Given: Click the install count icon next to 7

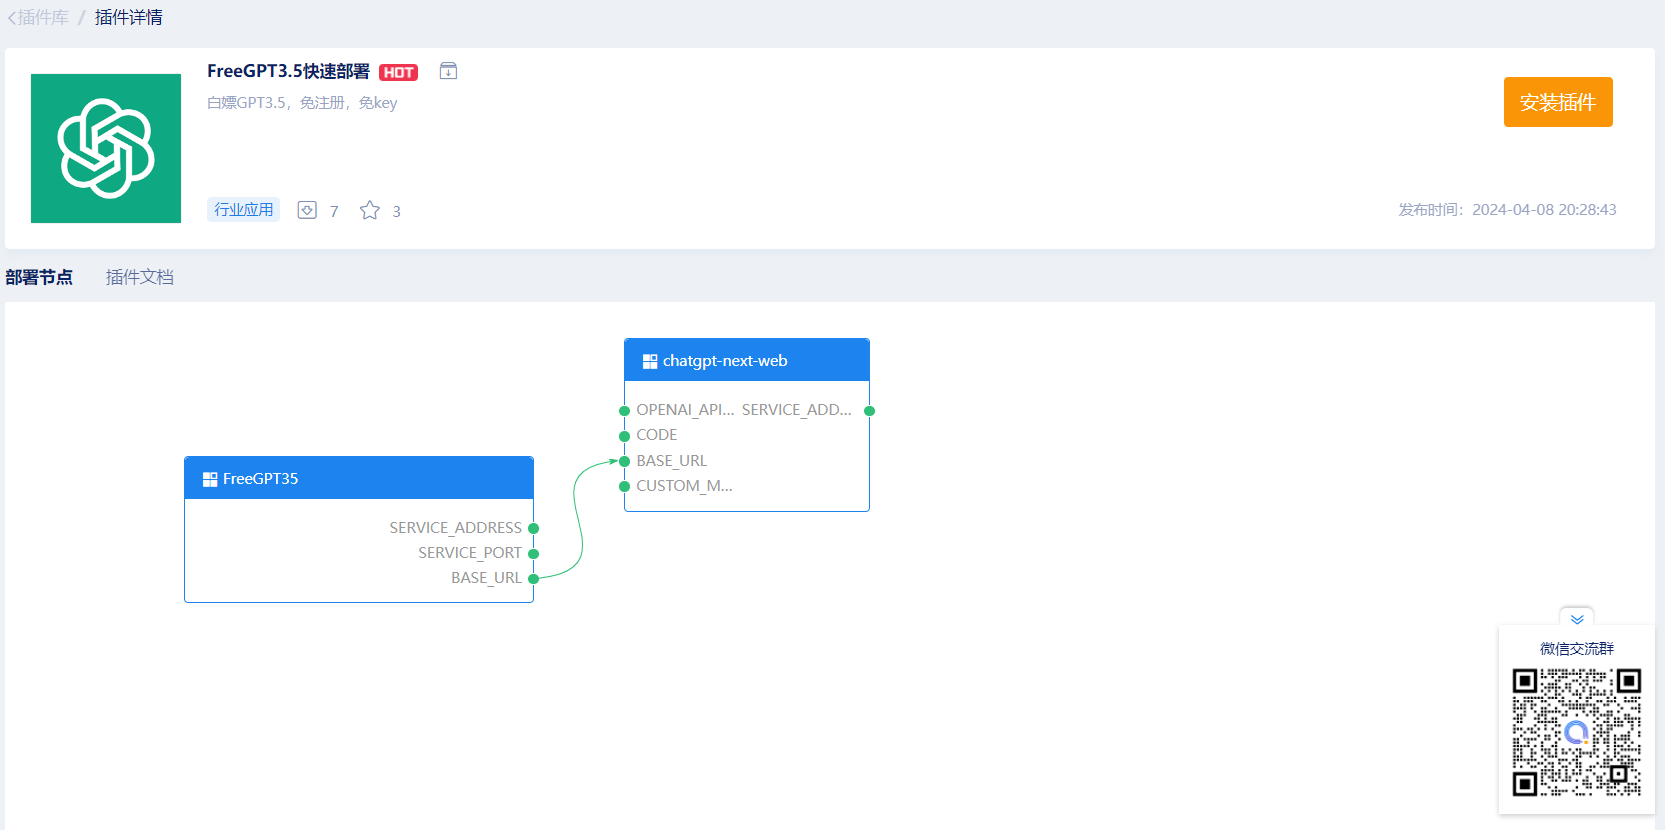Looking at the screenshot, I should pos(307,210).
